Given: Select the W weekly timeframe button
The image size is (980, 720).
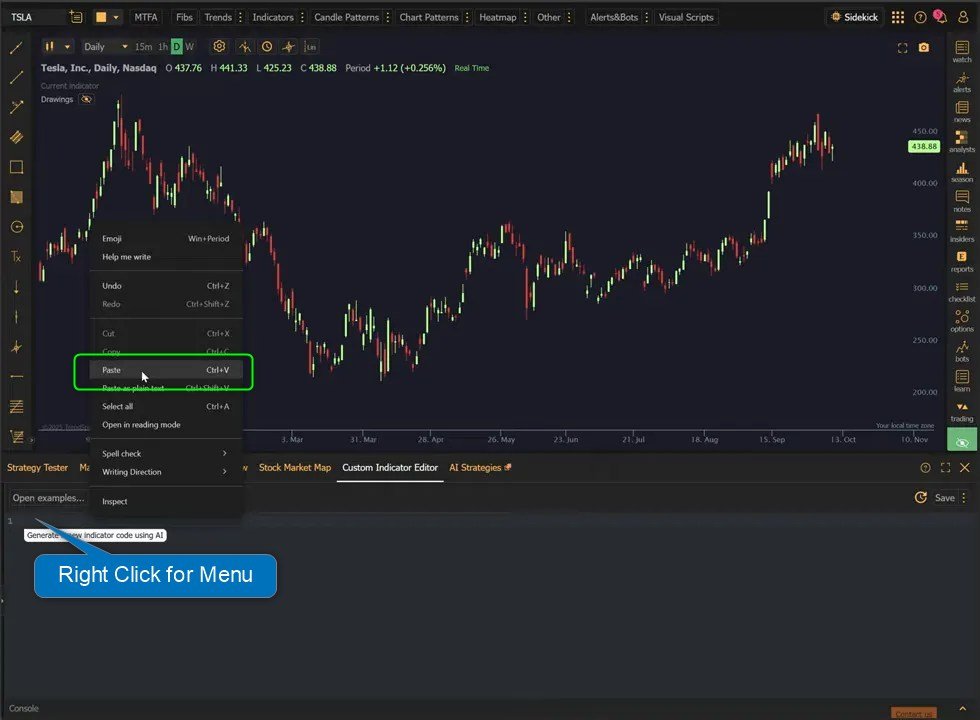Looking at the screenshot, I should coord(189,46).
